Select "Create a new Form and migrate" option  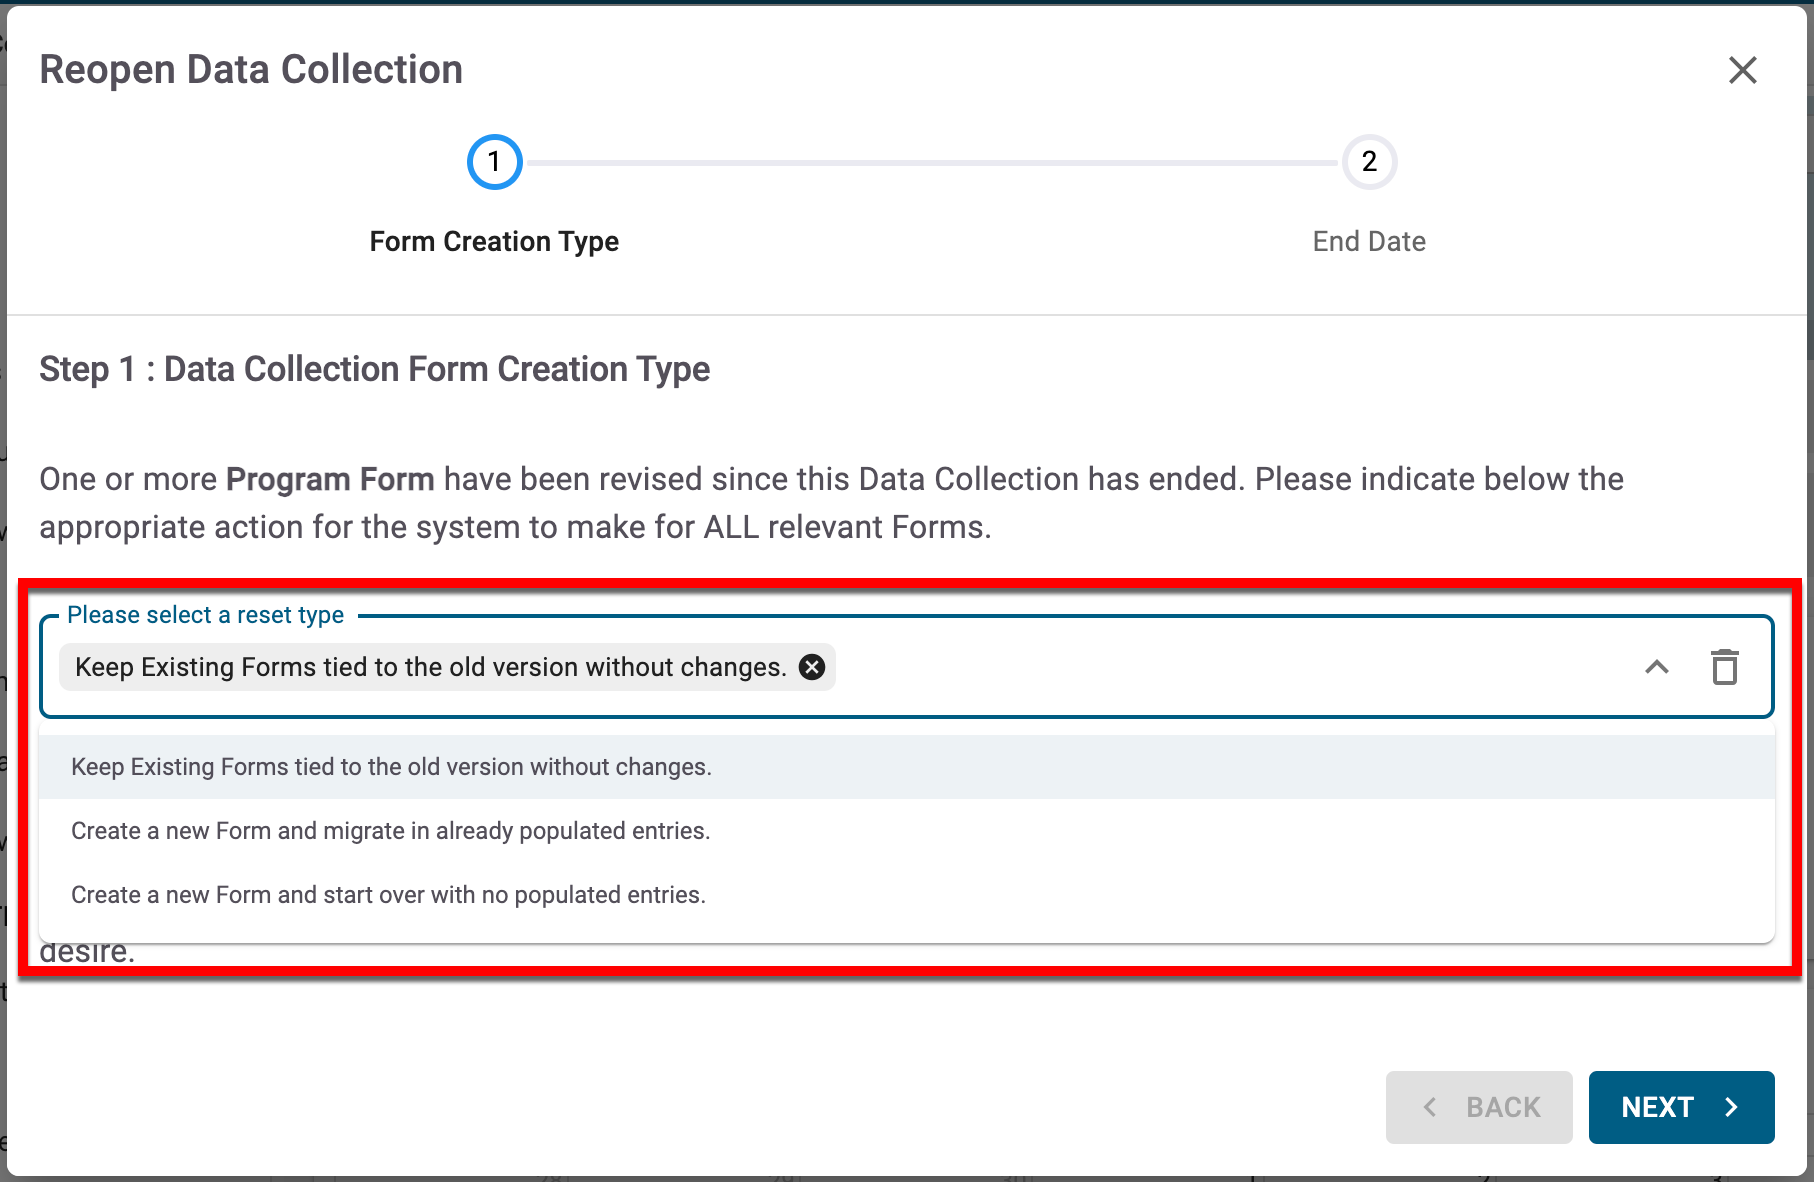tap(390, 831)
